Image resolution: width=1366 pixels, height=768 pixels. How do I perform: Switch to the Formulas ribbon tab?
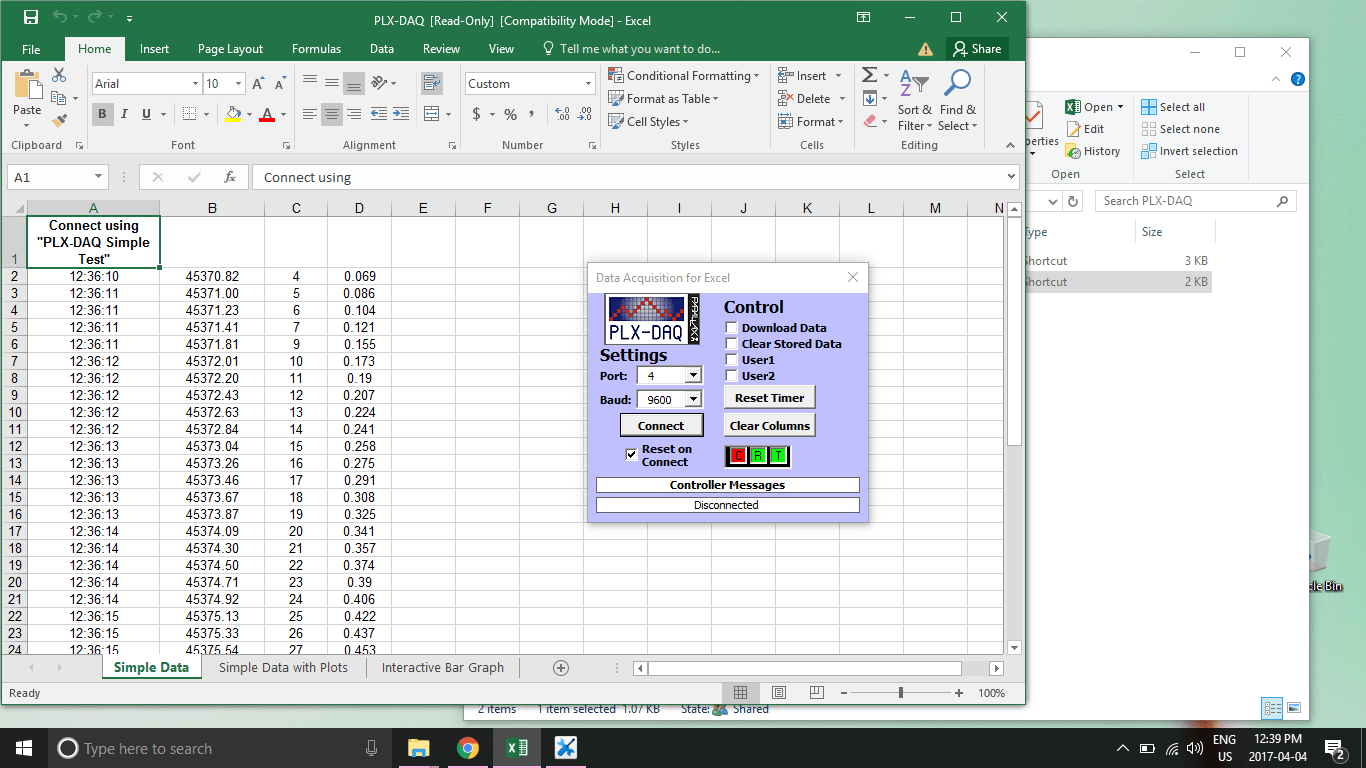[x=316, y=49]
